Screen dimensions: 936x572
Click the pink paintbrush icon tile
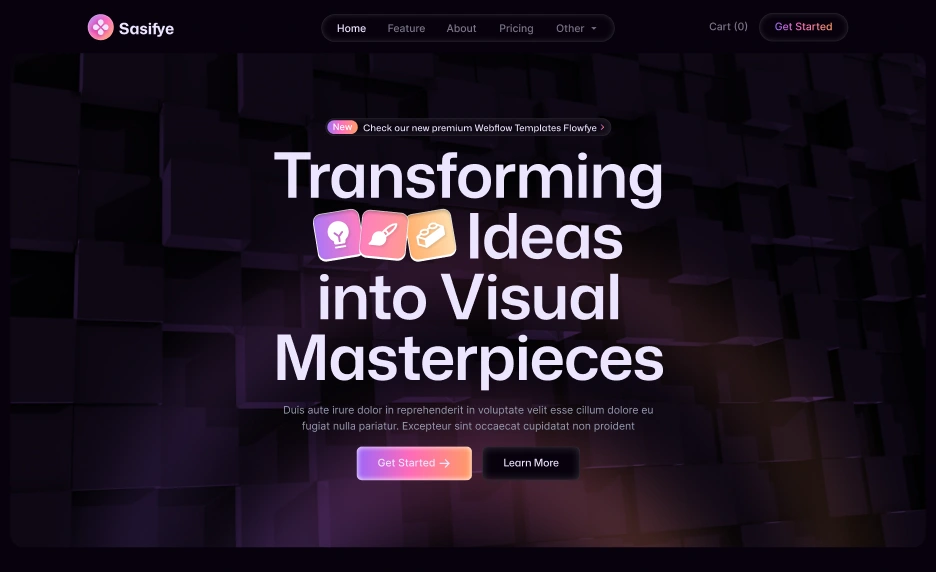coord(384,235)
